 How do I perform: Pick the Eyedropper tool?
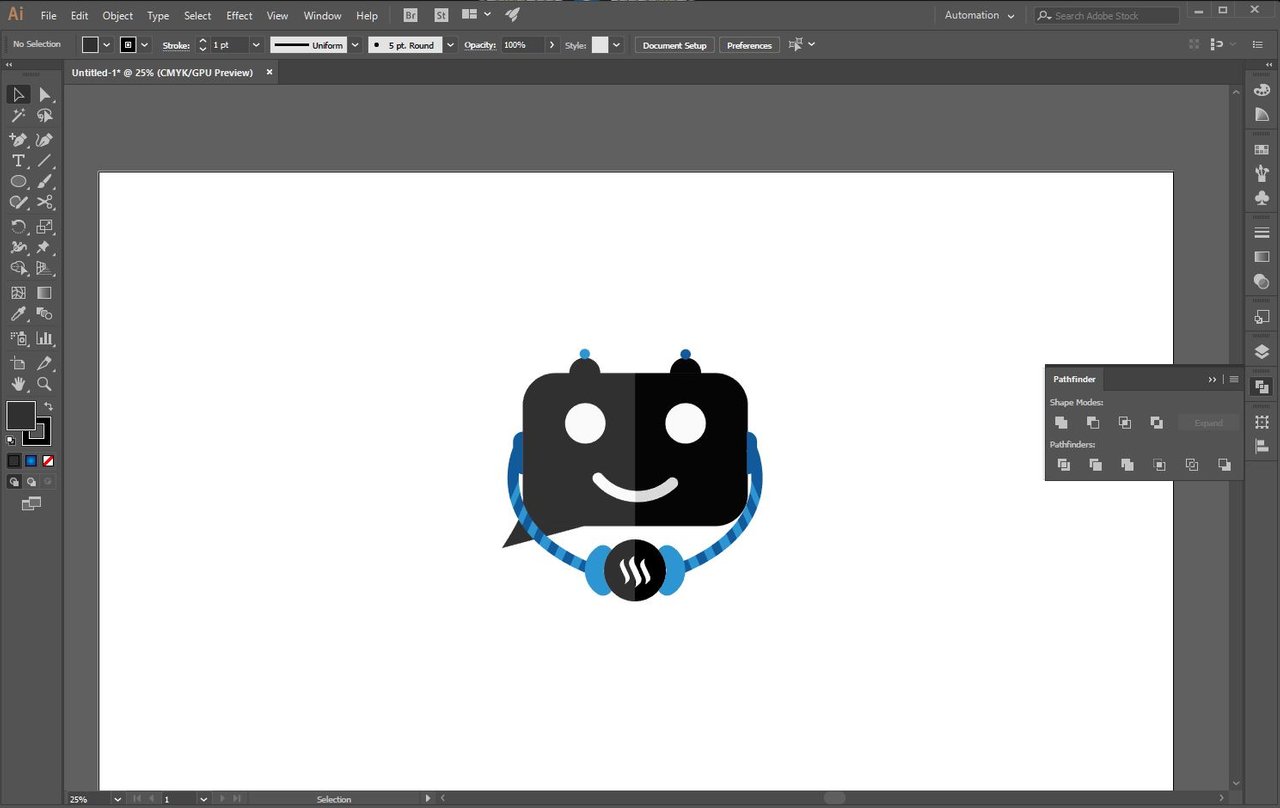[18, 315]
